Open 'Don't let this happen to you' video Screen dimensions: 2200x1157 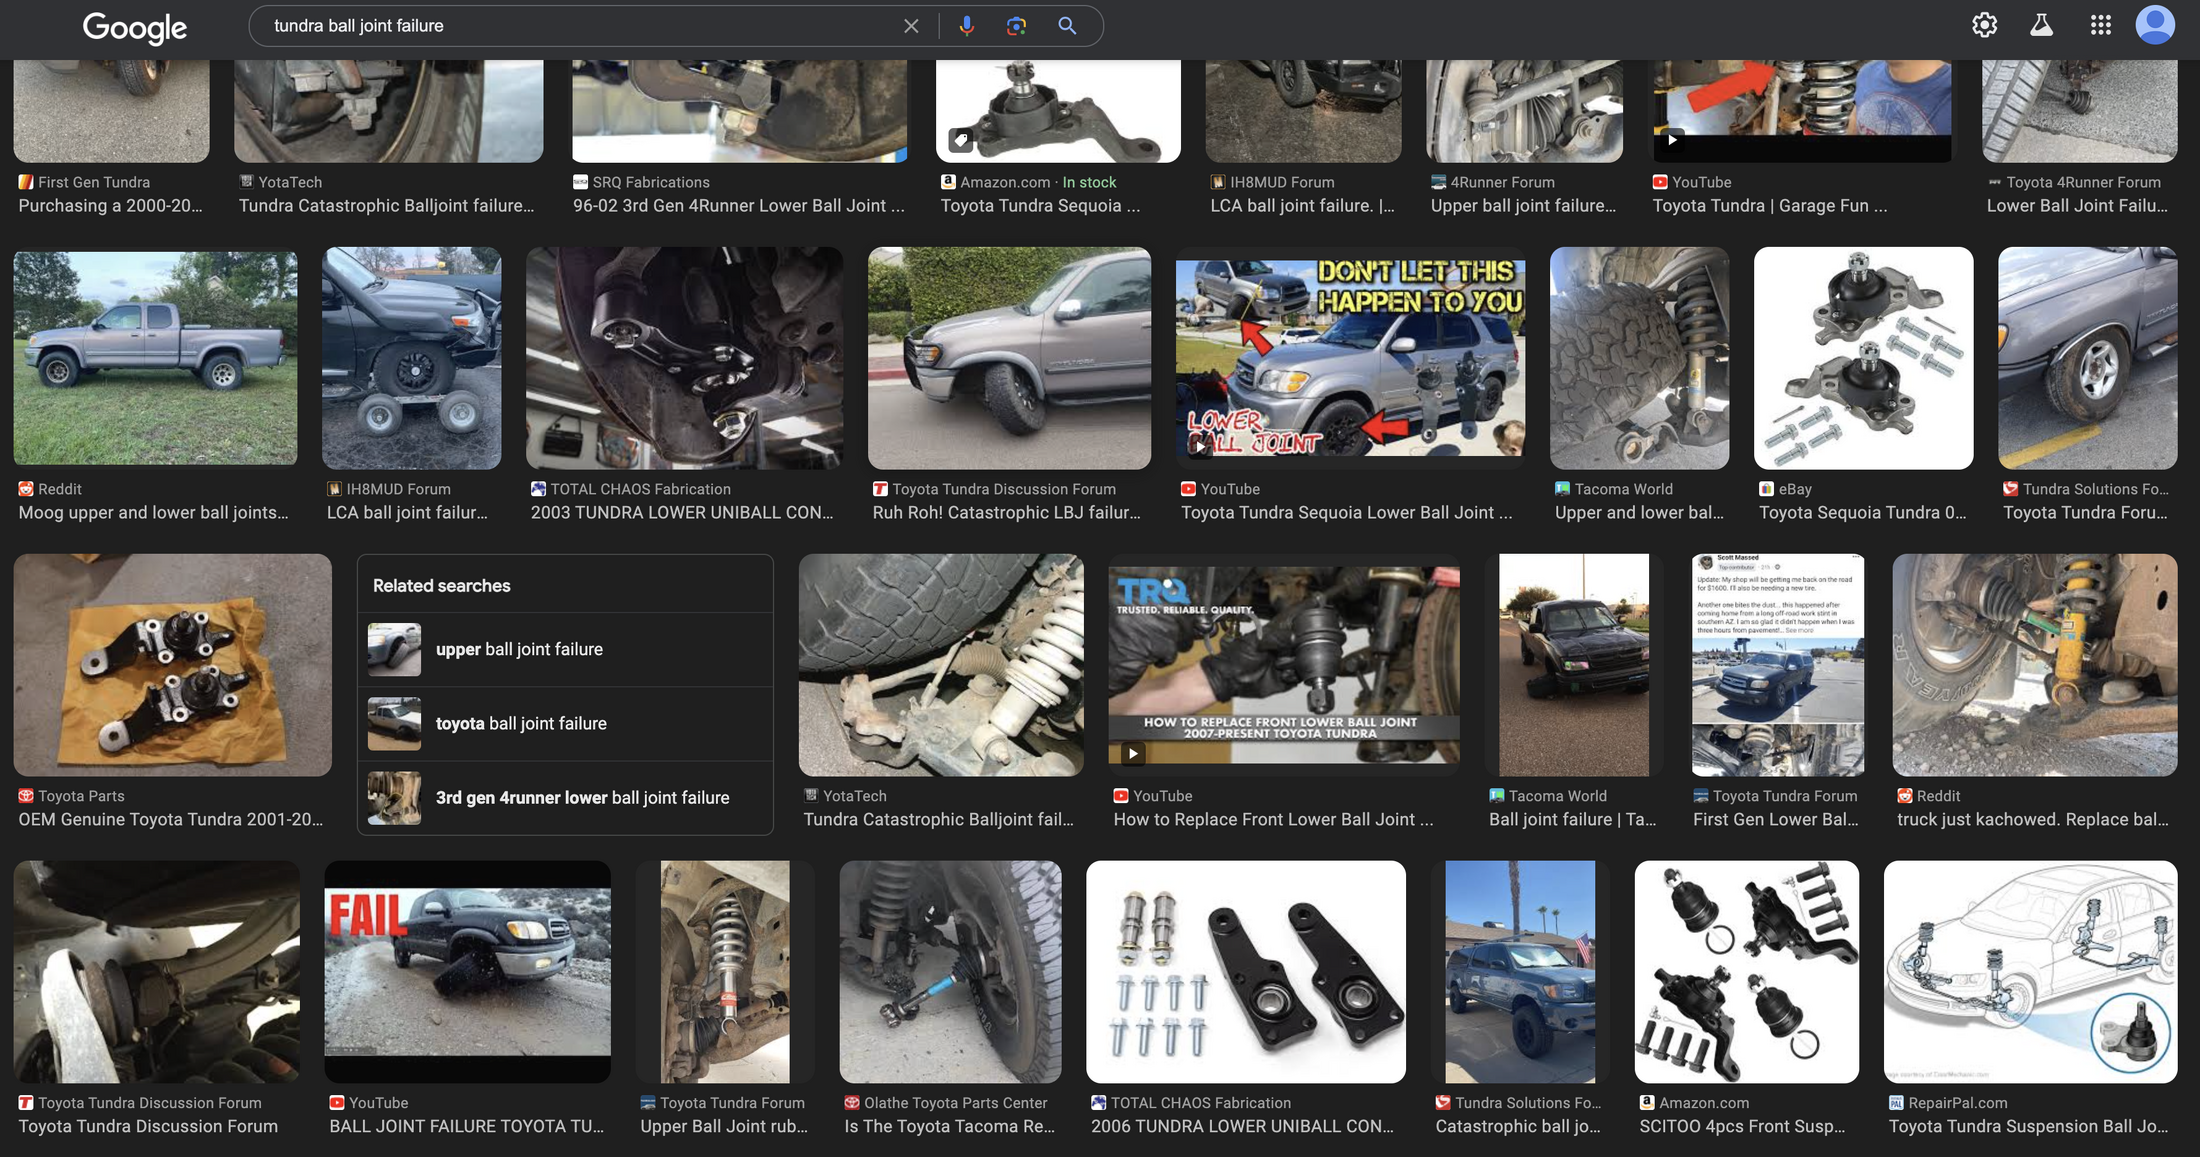tap(1350, 358)
